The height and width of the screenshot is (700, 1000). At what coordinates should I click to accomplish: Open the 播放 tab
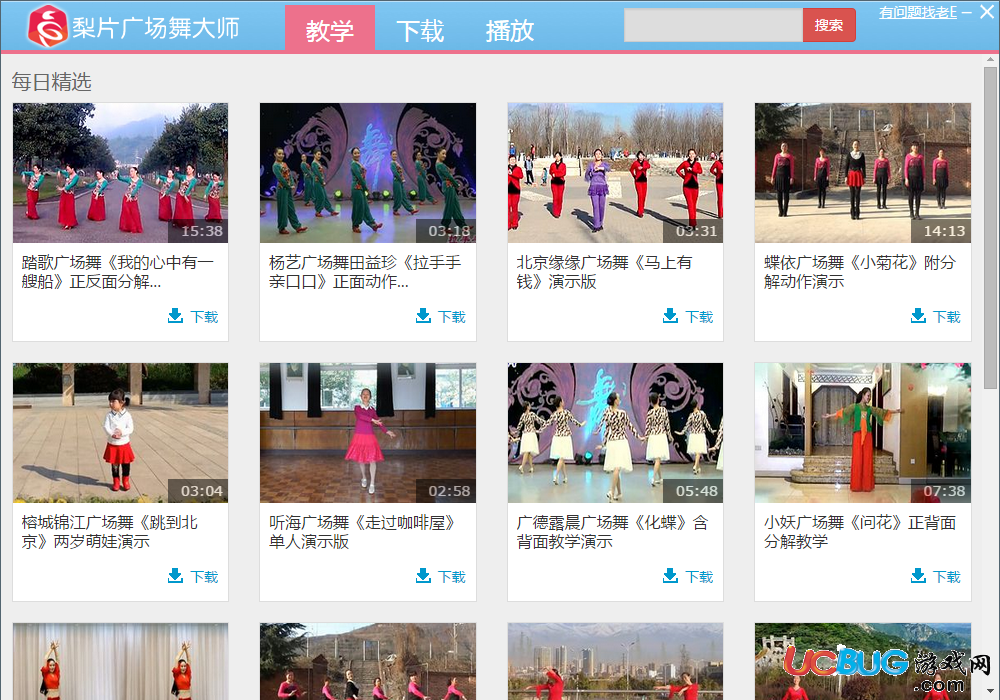[509, 30]
